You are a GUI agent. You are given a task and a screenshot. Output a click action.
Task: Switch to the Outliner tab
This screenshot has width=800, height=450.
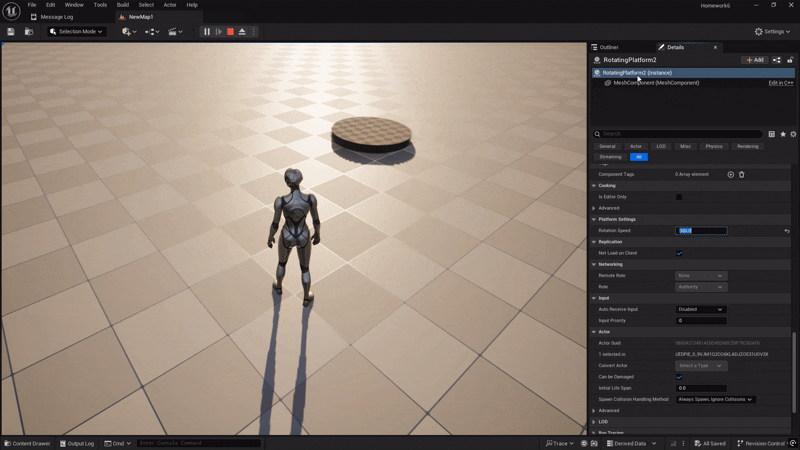[609, 47]
